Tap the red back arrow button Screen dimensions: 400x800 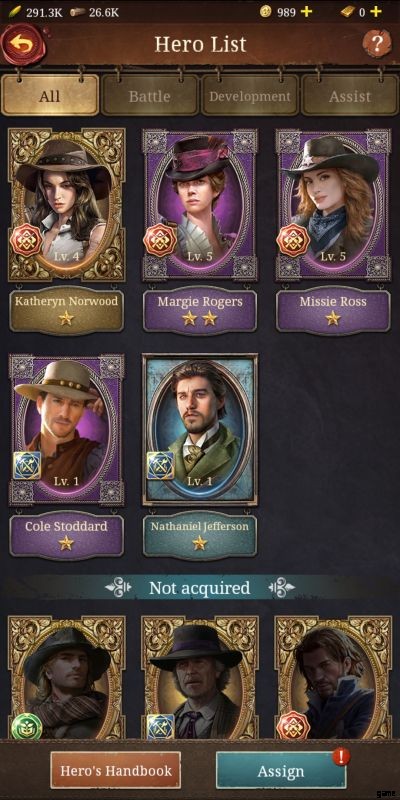[23, 44]
